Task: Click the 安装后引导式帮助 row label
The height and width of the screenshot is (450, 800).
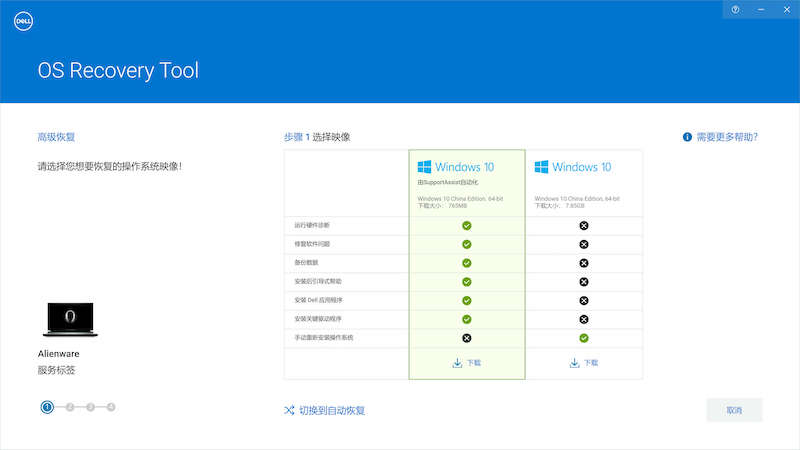Action: [318, 281]
